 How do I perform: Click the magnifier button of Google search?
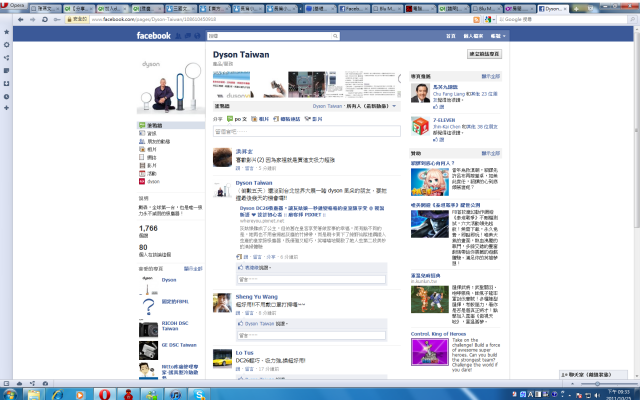point(633,19)
